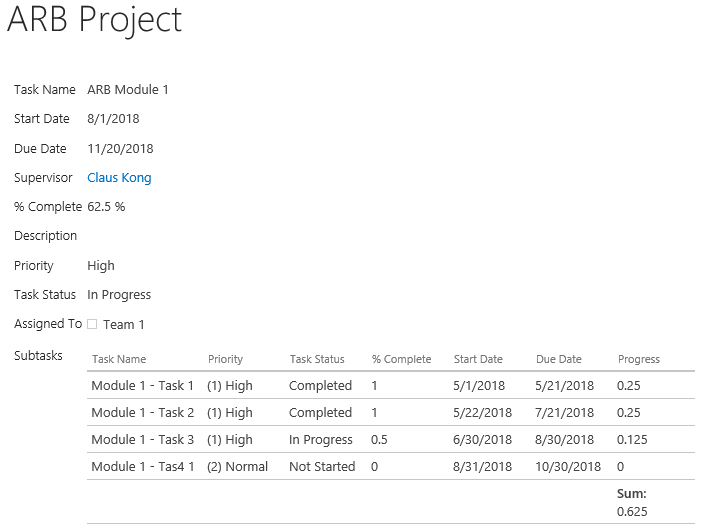Tick the Team 1 checkbox
Screen dimensions: 701x529
(92, 324)
